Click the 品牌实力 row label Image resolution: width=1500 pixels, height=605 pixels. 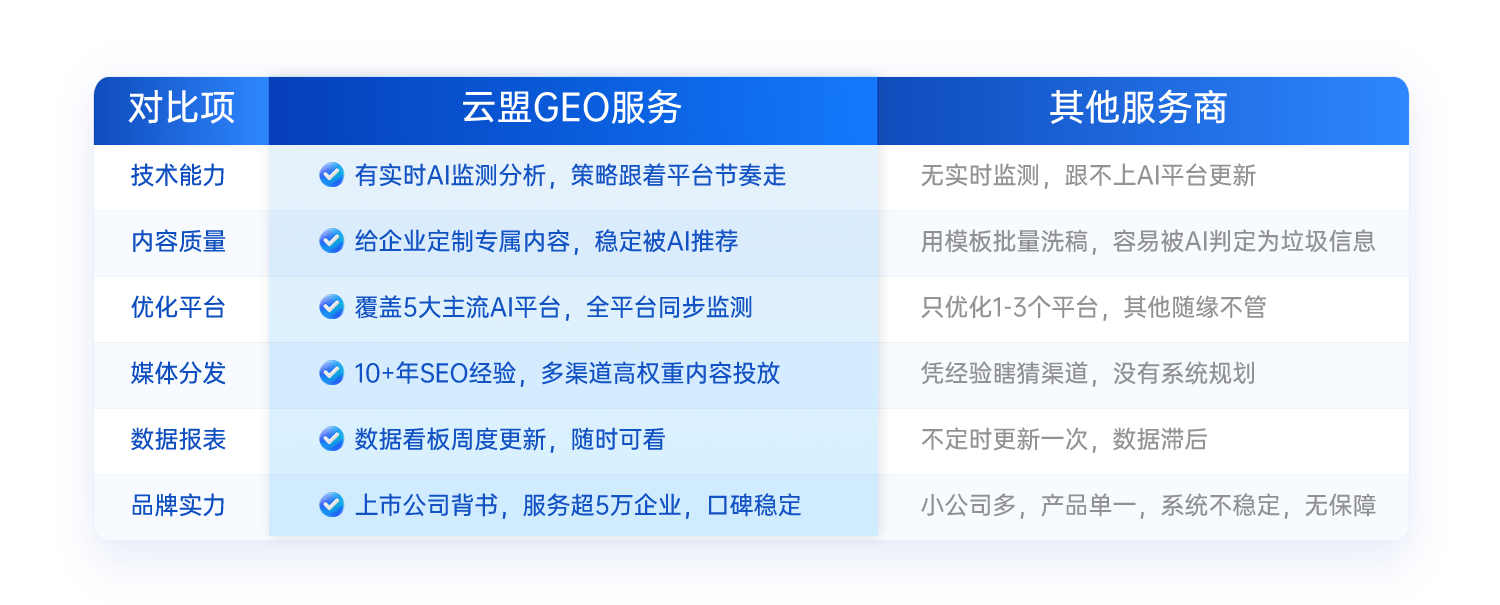tap(178, 505)
